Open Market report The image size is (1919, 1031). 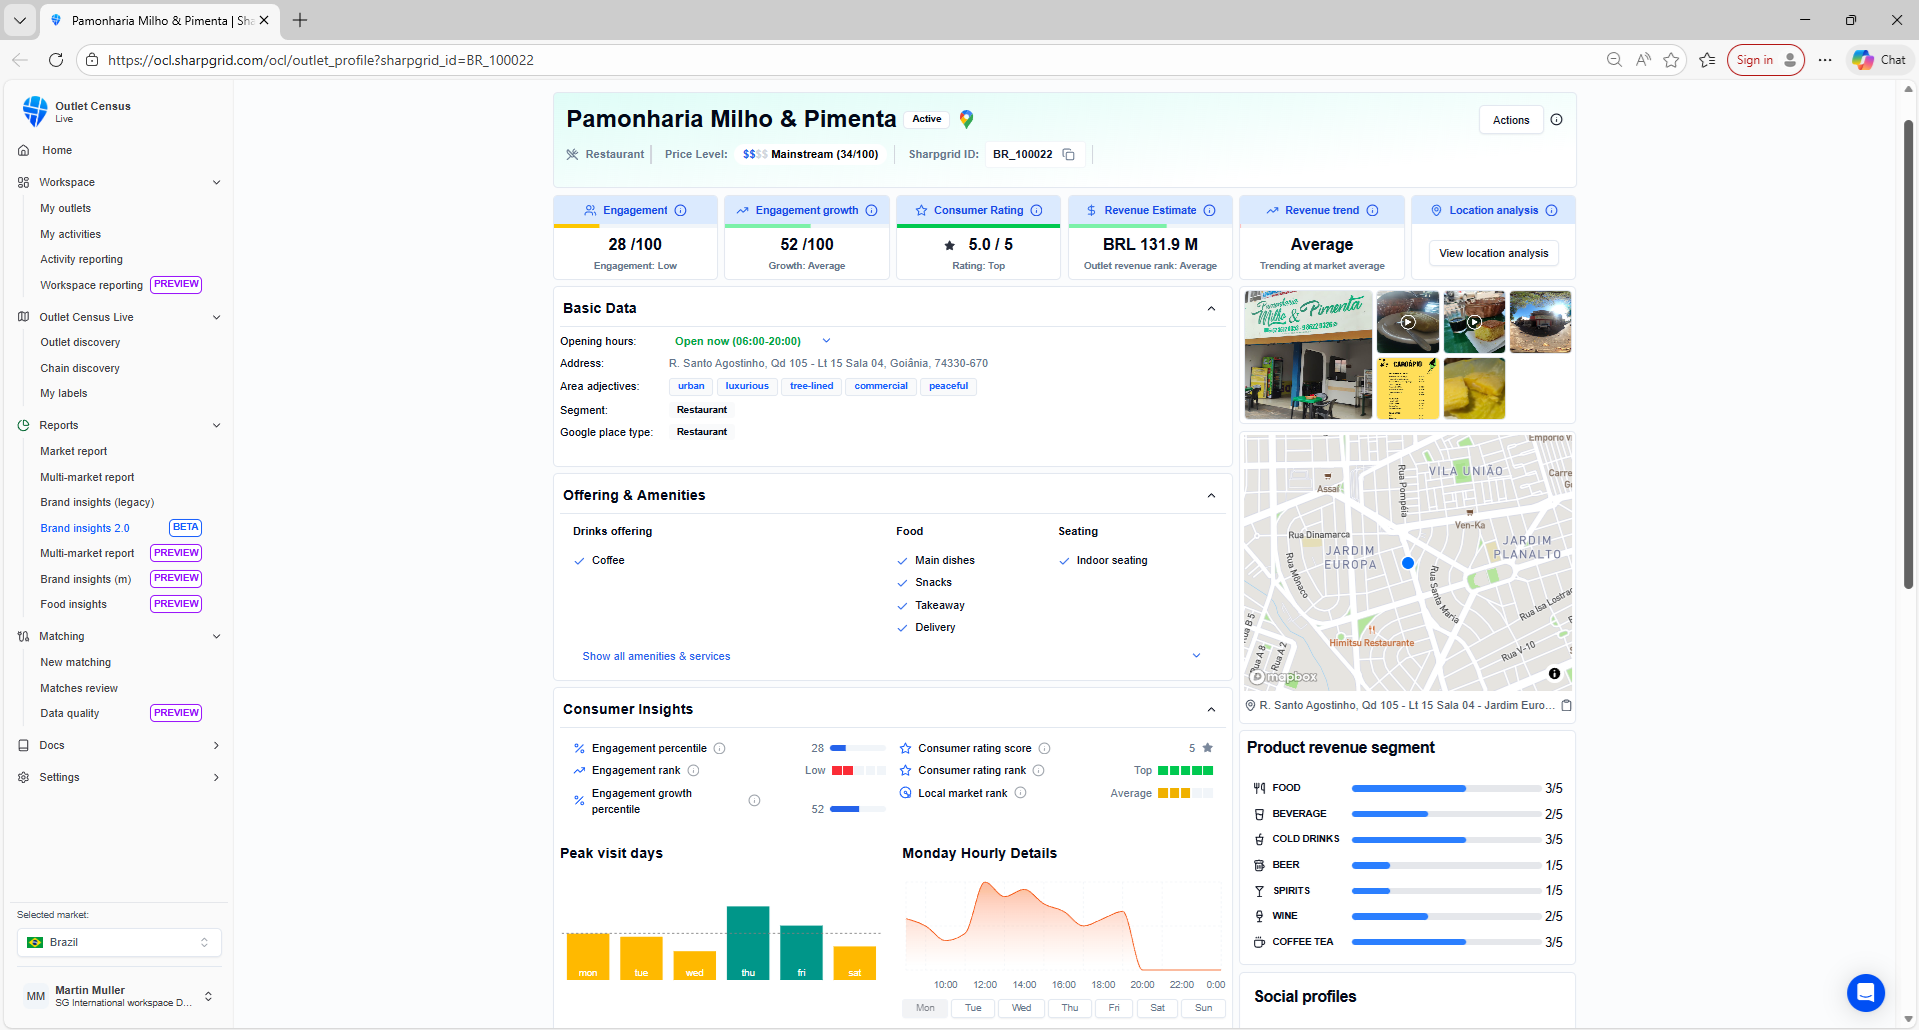(74, 451)
